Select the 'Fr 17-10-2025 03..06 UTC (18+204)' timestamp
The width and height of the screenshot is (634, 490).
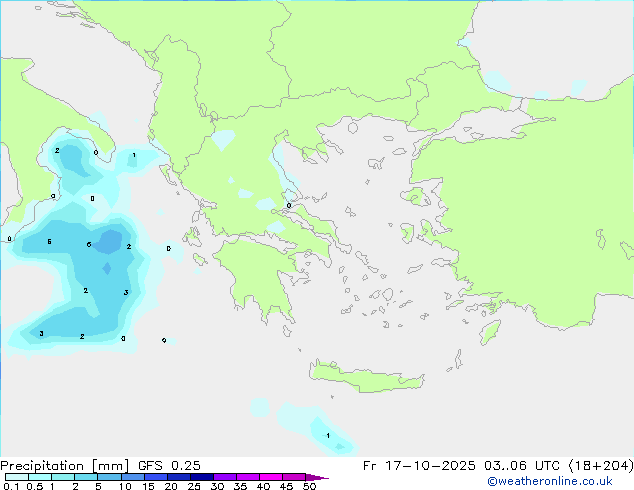pyautogui.click(x=498, y=466)
